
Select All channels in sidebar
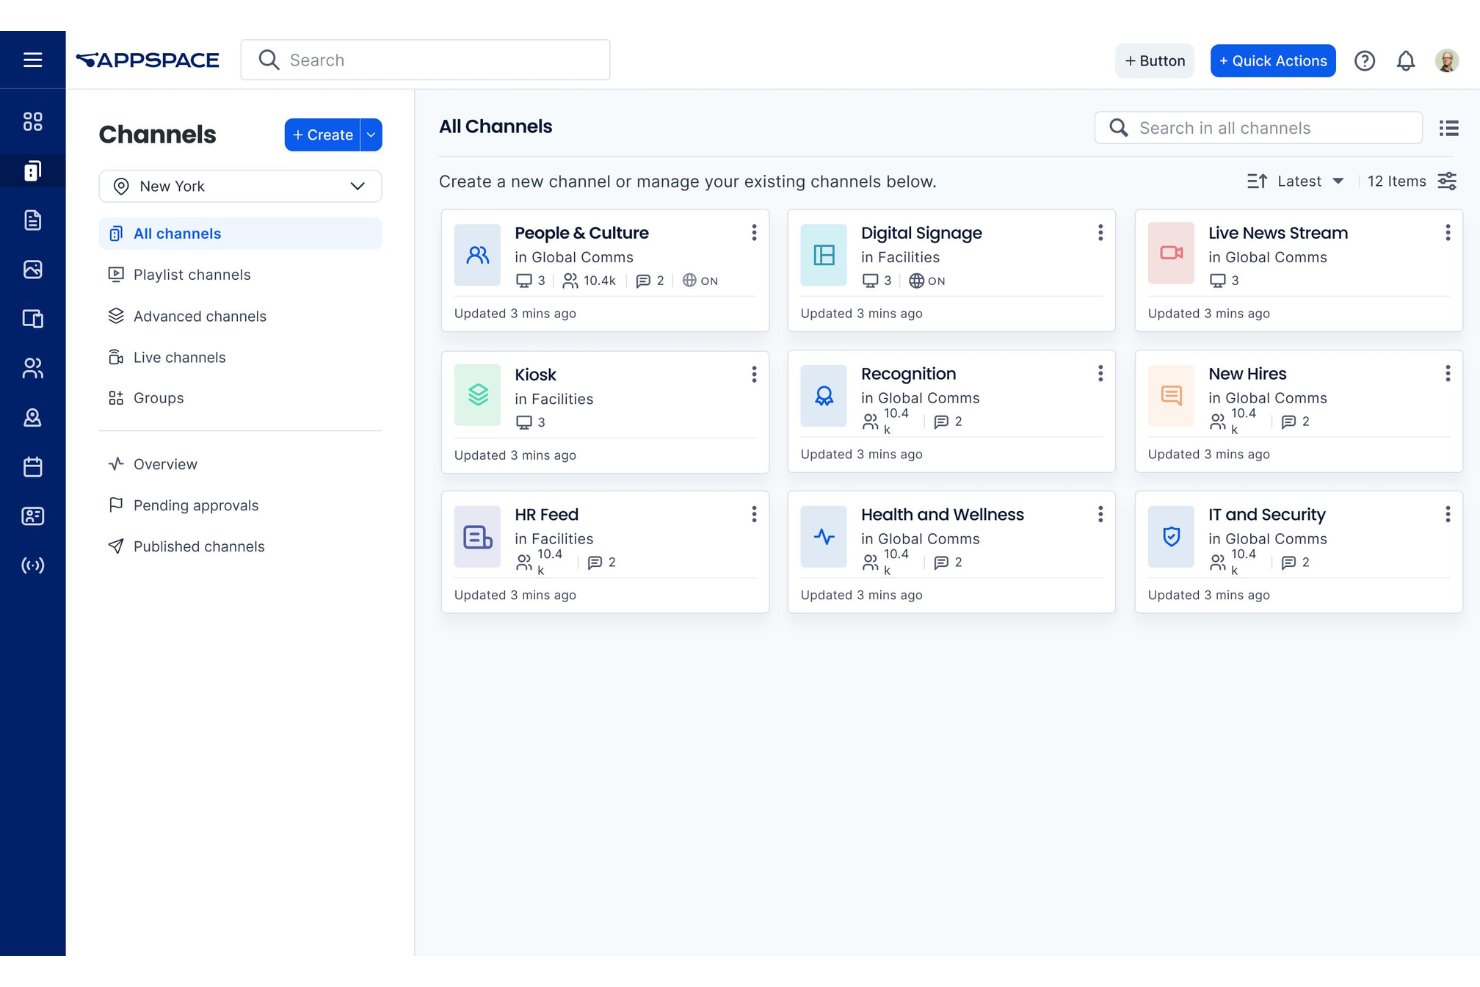pyautogui.click(x=241, y=234)
